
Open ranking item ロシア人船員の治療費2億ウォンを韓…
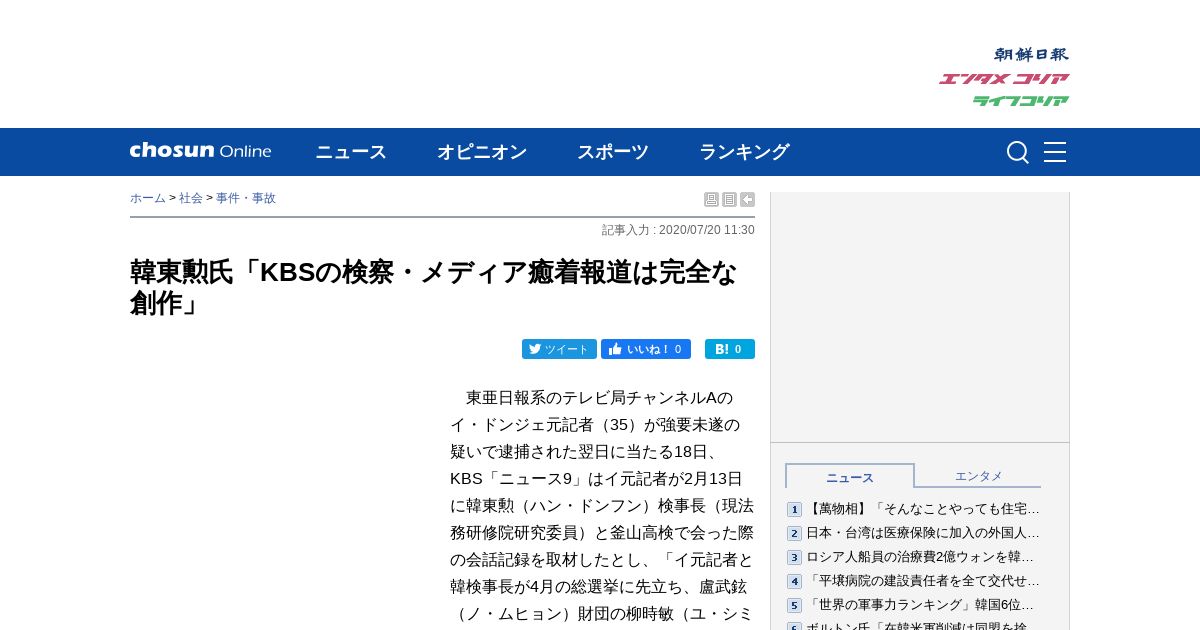point(920,557)
